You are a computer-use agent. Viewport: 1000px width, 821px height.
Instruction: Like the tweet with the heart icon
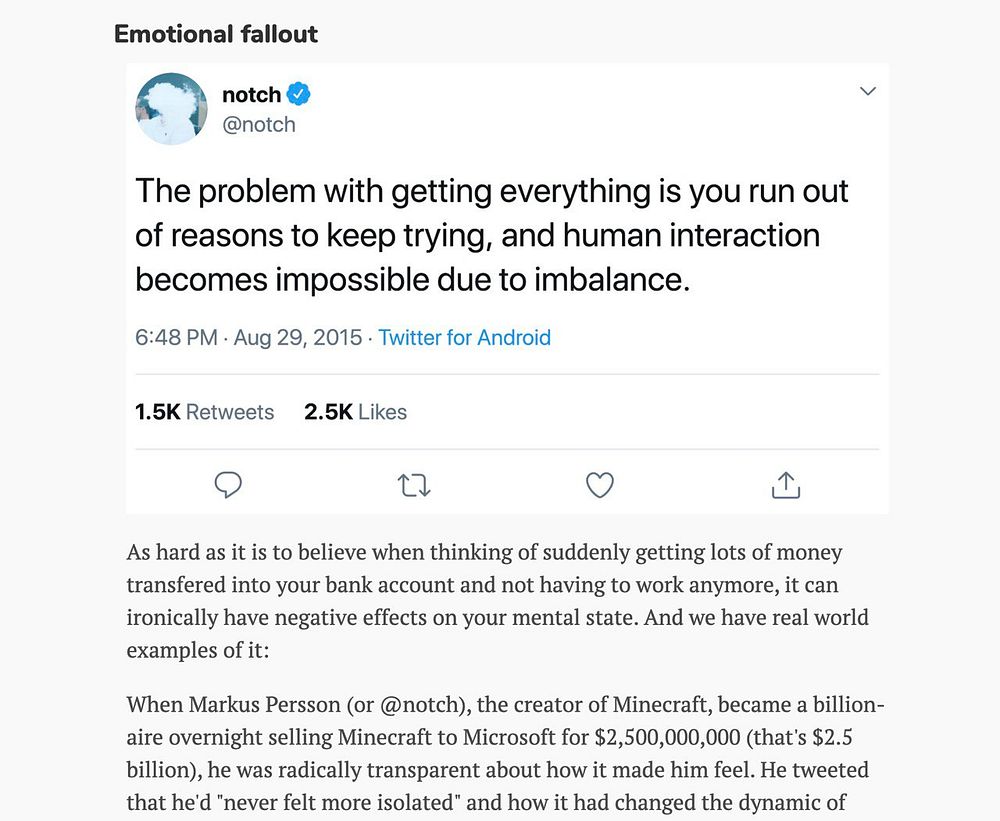coord(599,486)
